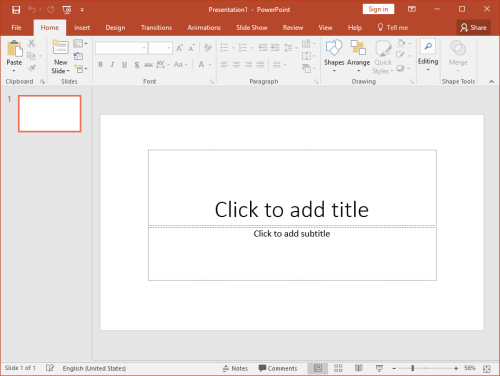Start slideshow from beginning via quick access icon
The height and width of the screenshot is (376, 500).
click(67, 10)
